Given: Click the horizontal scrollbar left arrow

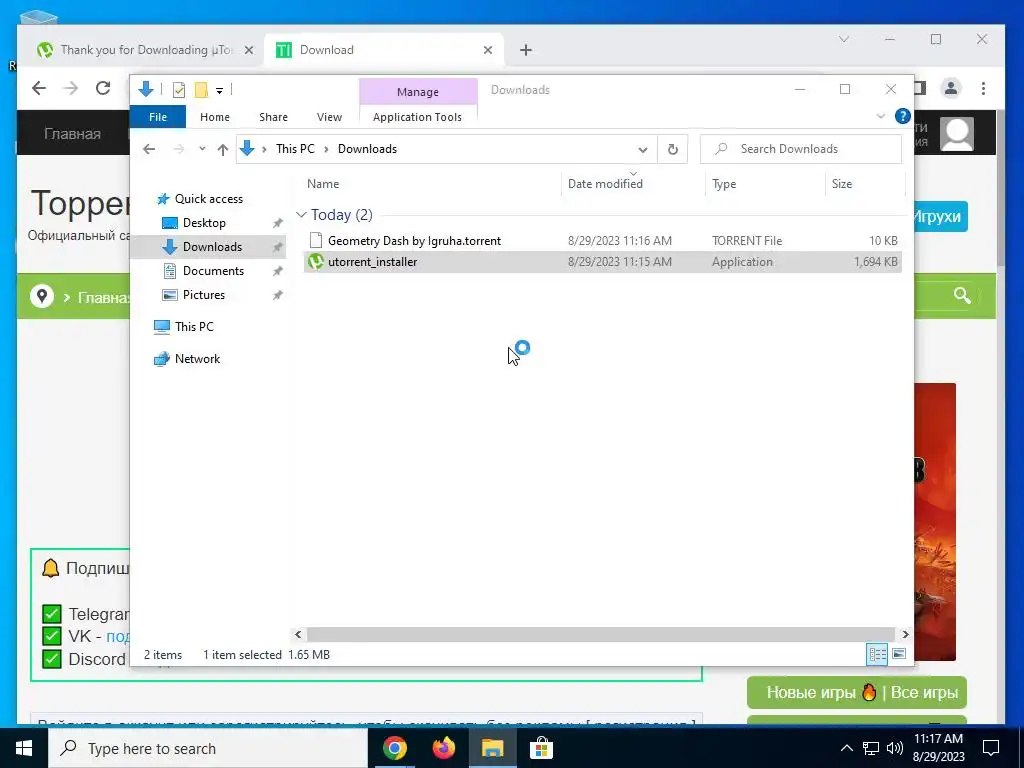Looking at the screenshot, I should coord(298,634).
